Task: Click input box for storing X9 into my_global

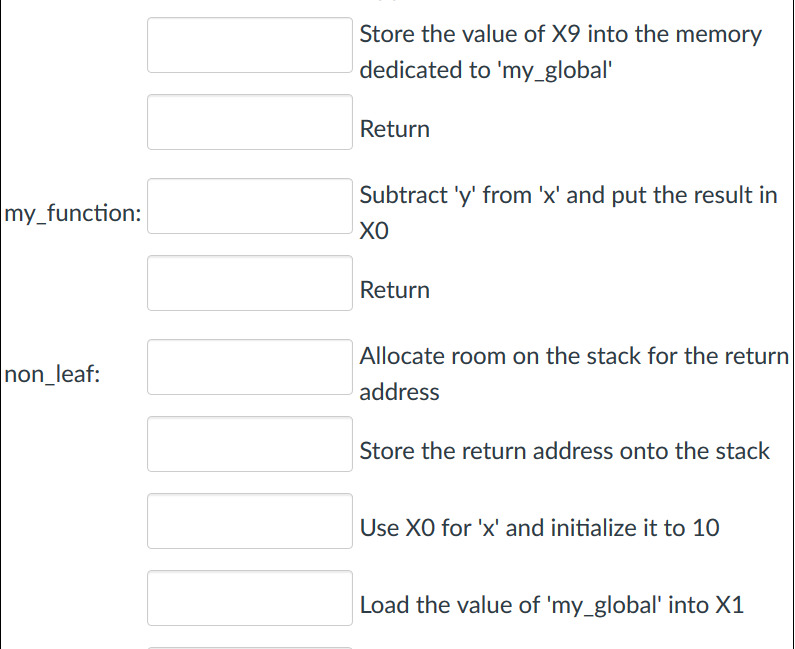Action: coord(250,45)
